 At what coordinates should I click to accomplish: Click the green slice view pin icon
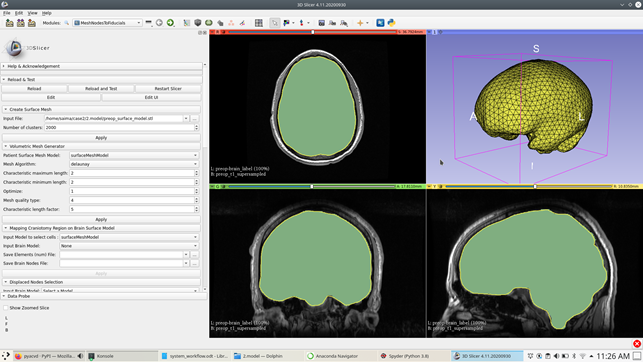coord(212,187)
